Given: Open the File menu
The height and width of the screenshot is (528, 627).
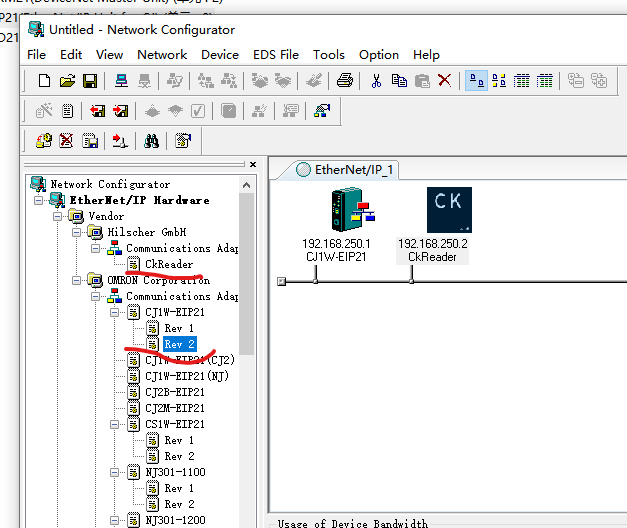Looking at the screenshot, I should tap(36, 54).
